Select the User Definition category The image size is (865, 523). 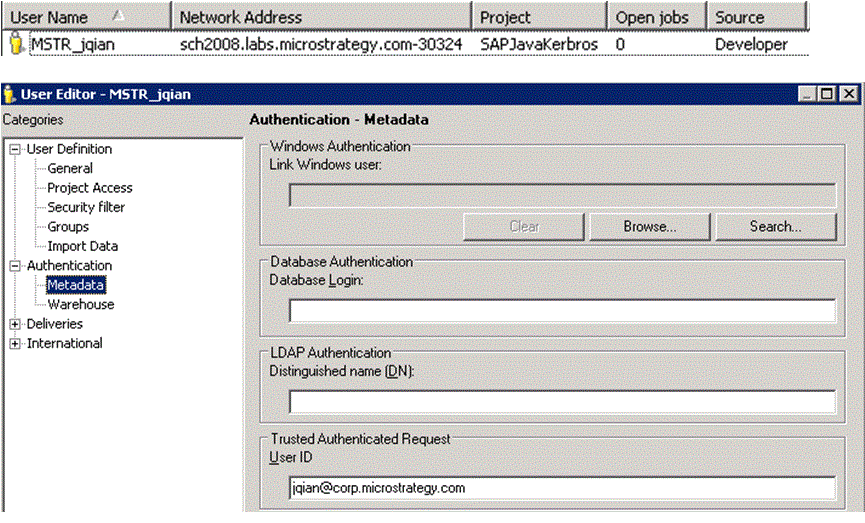[x=69, y=149]
